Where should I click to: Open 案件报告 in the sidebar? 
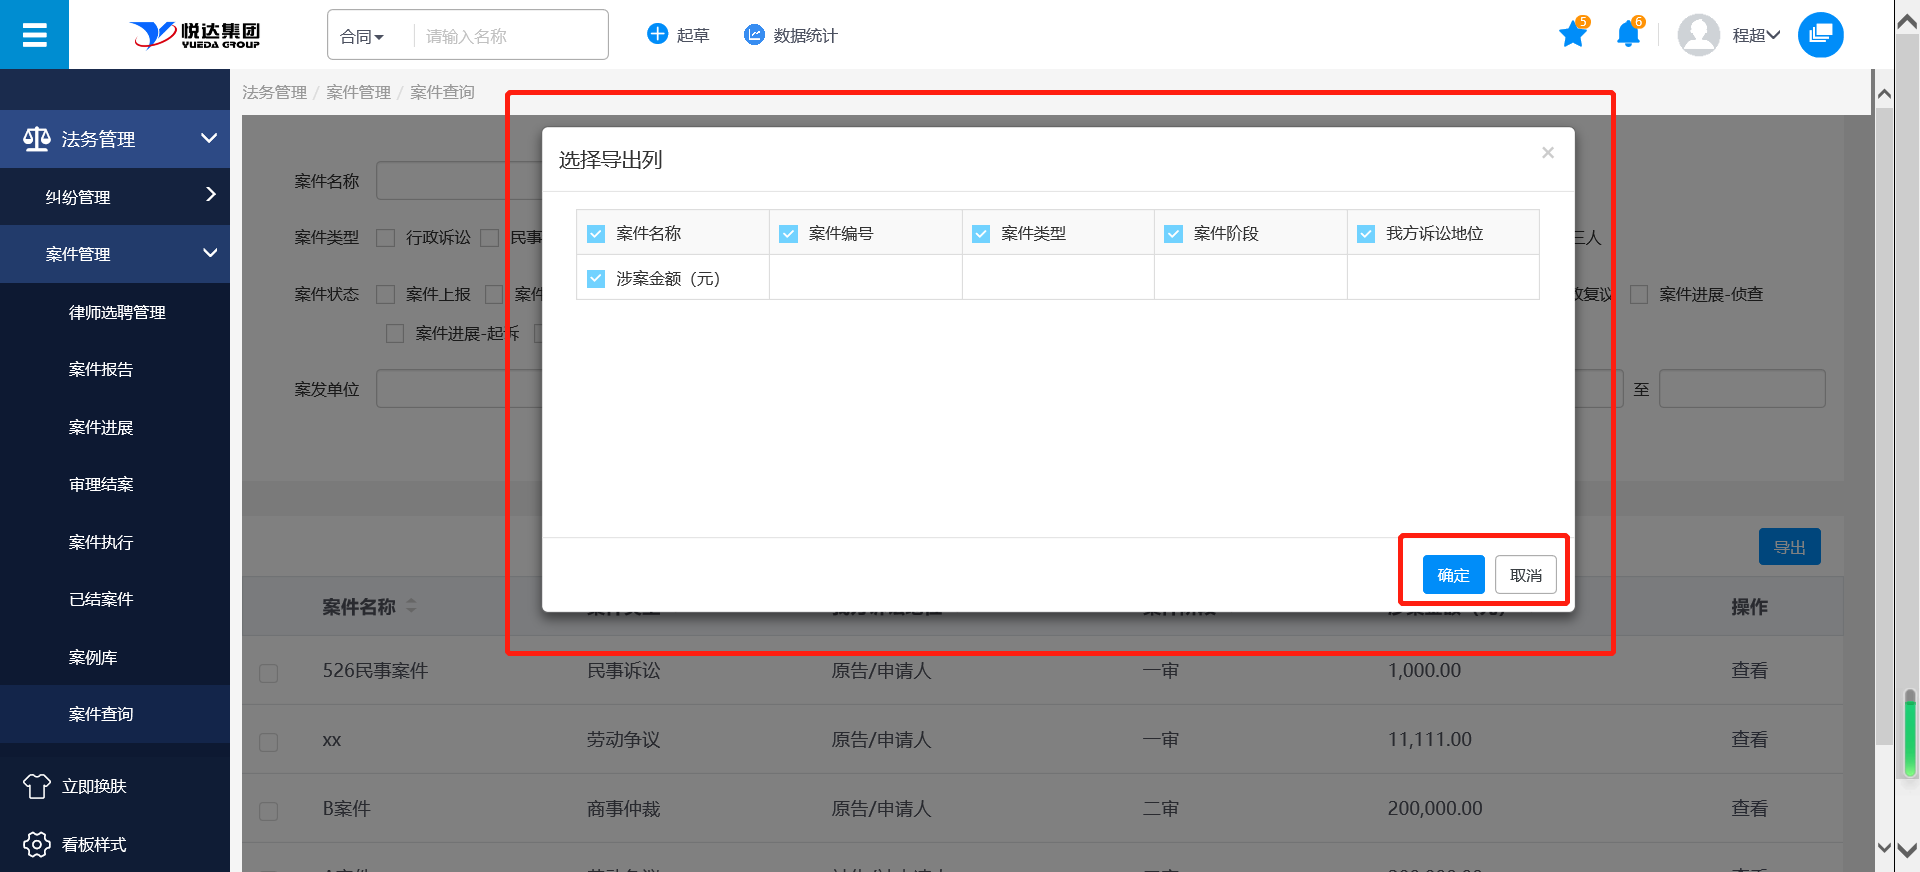(101, 370)
